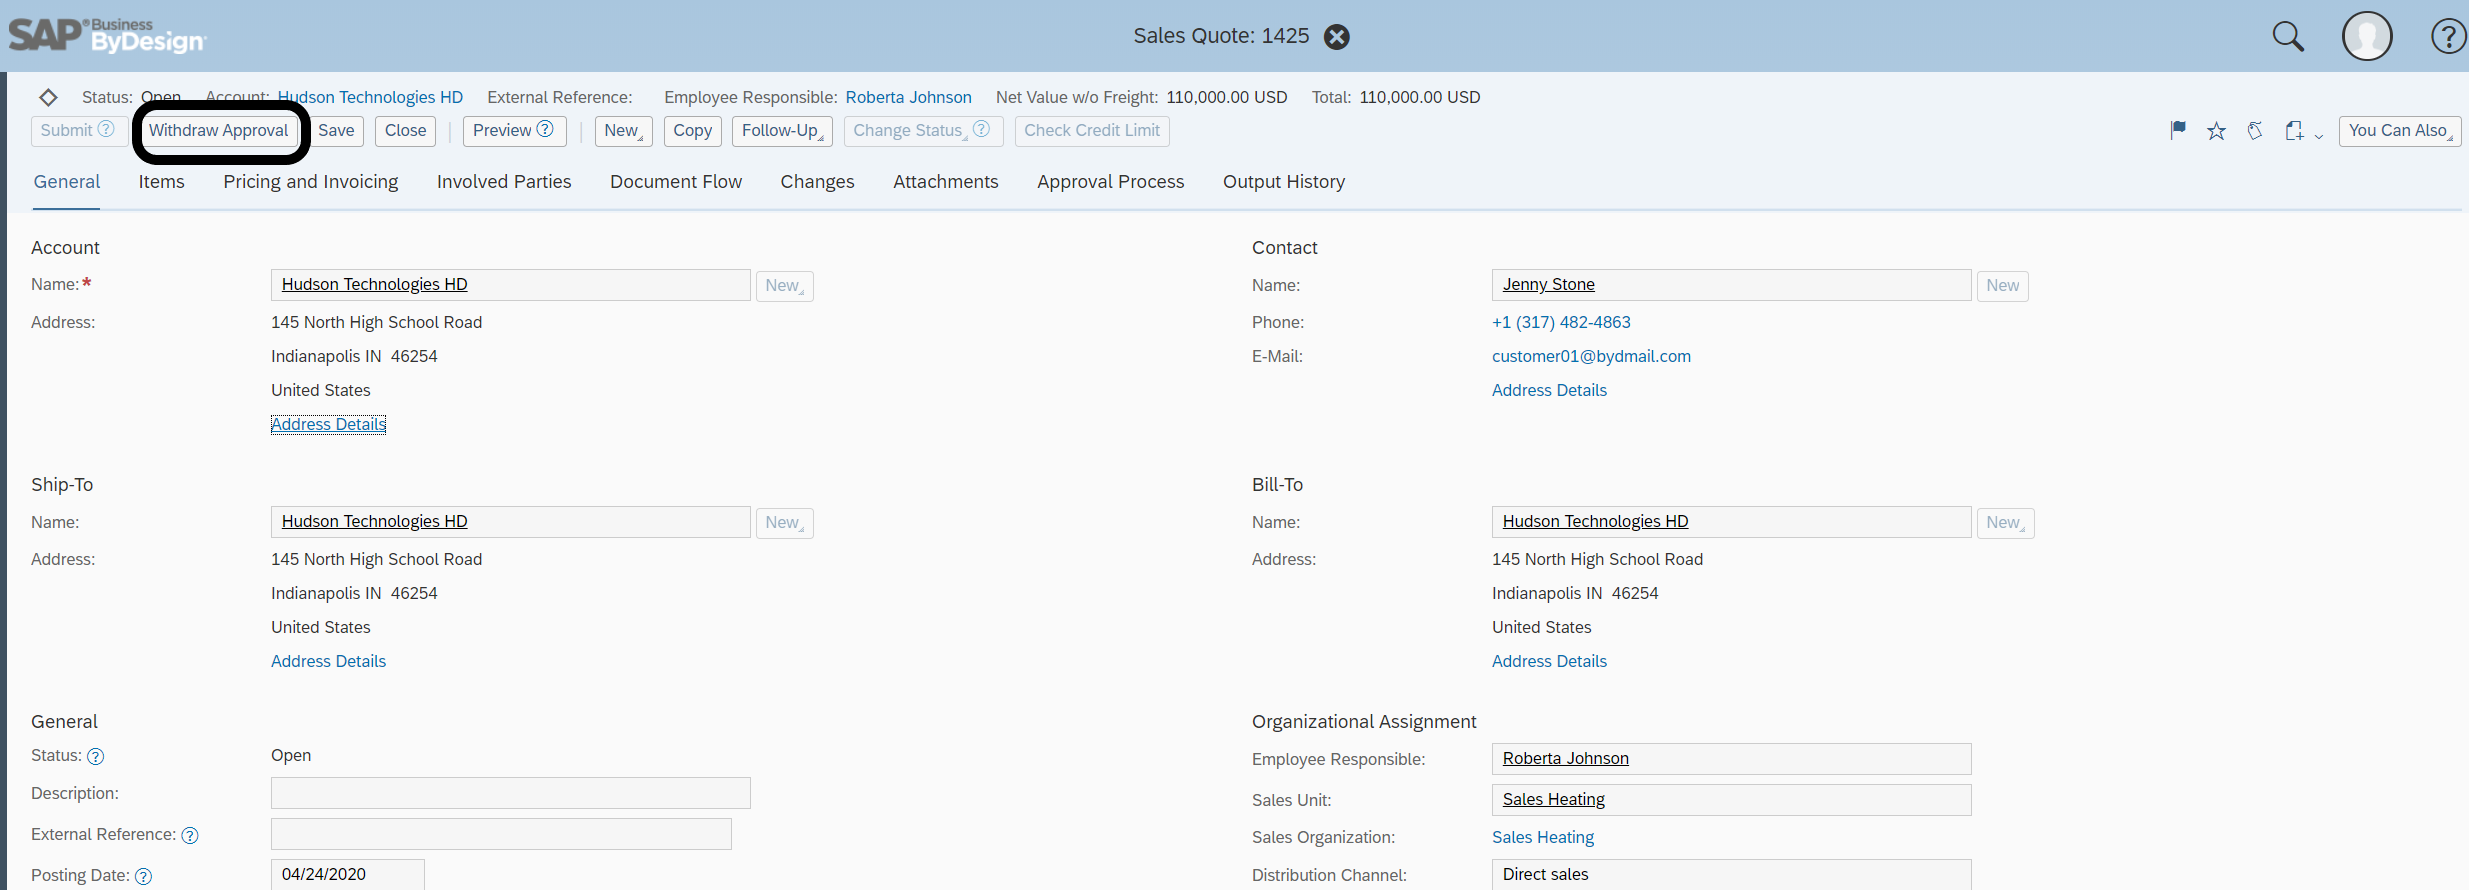
Task: Click customer01@bydmail.com email link
Action: pos(1591,356)
